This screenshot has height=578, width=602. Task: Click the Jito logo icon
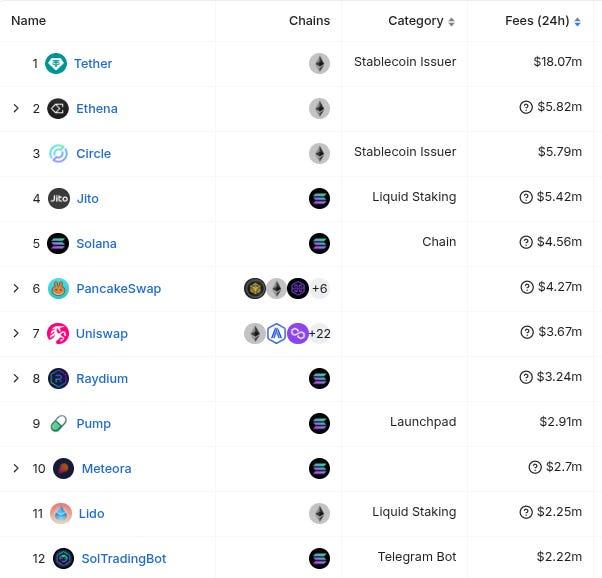pyautogui.click(x=59, y=199)
